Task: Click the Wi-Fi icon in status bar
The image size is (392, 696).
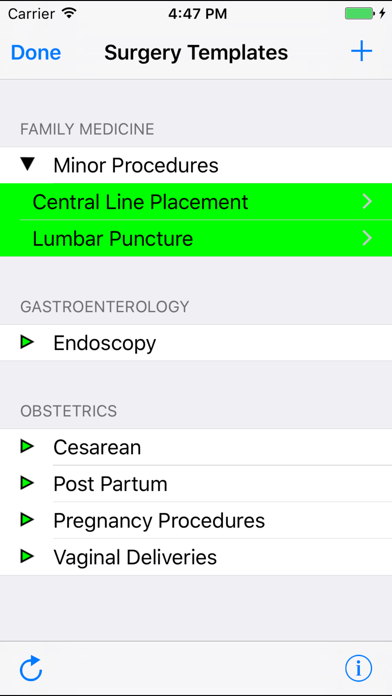Action: point(69,13)
